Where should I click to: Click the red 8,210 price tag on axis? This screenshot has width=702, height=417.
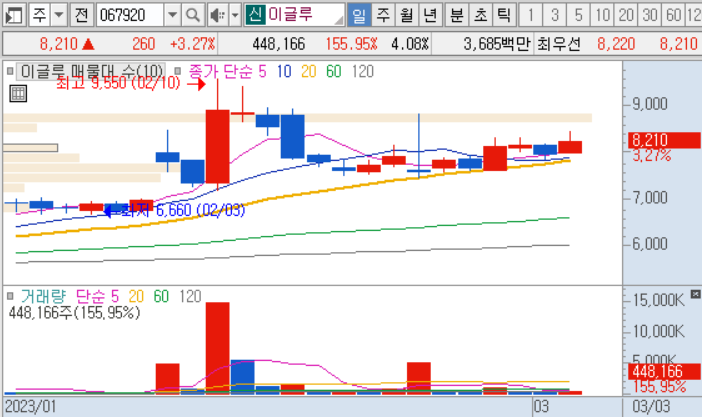pos(664,140)
